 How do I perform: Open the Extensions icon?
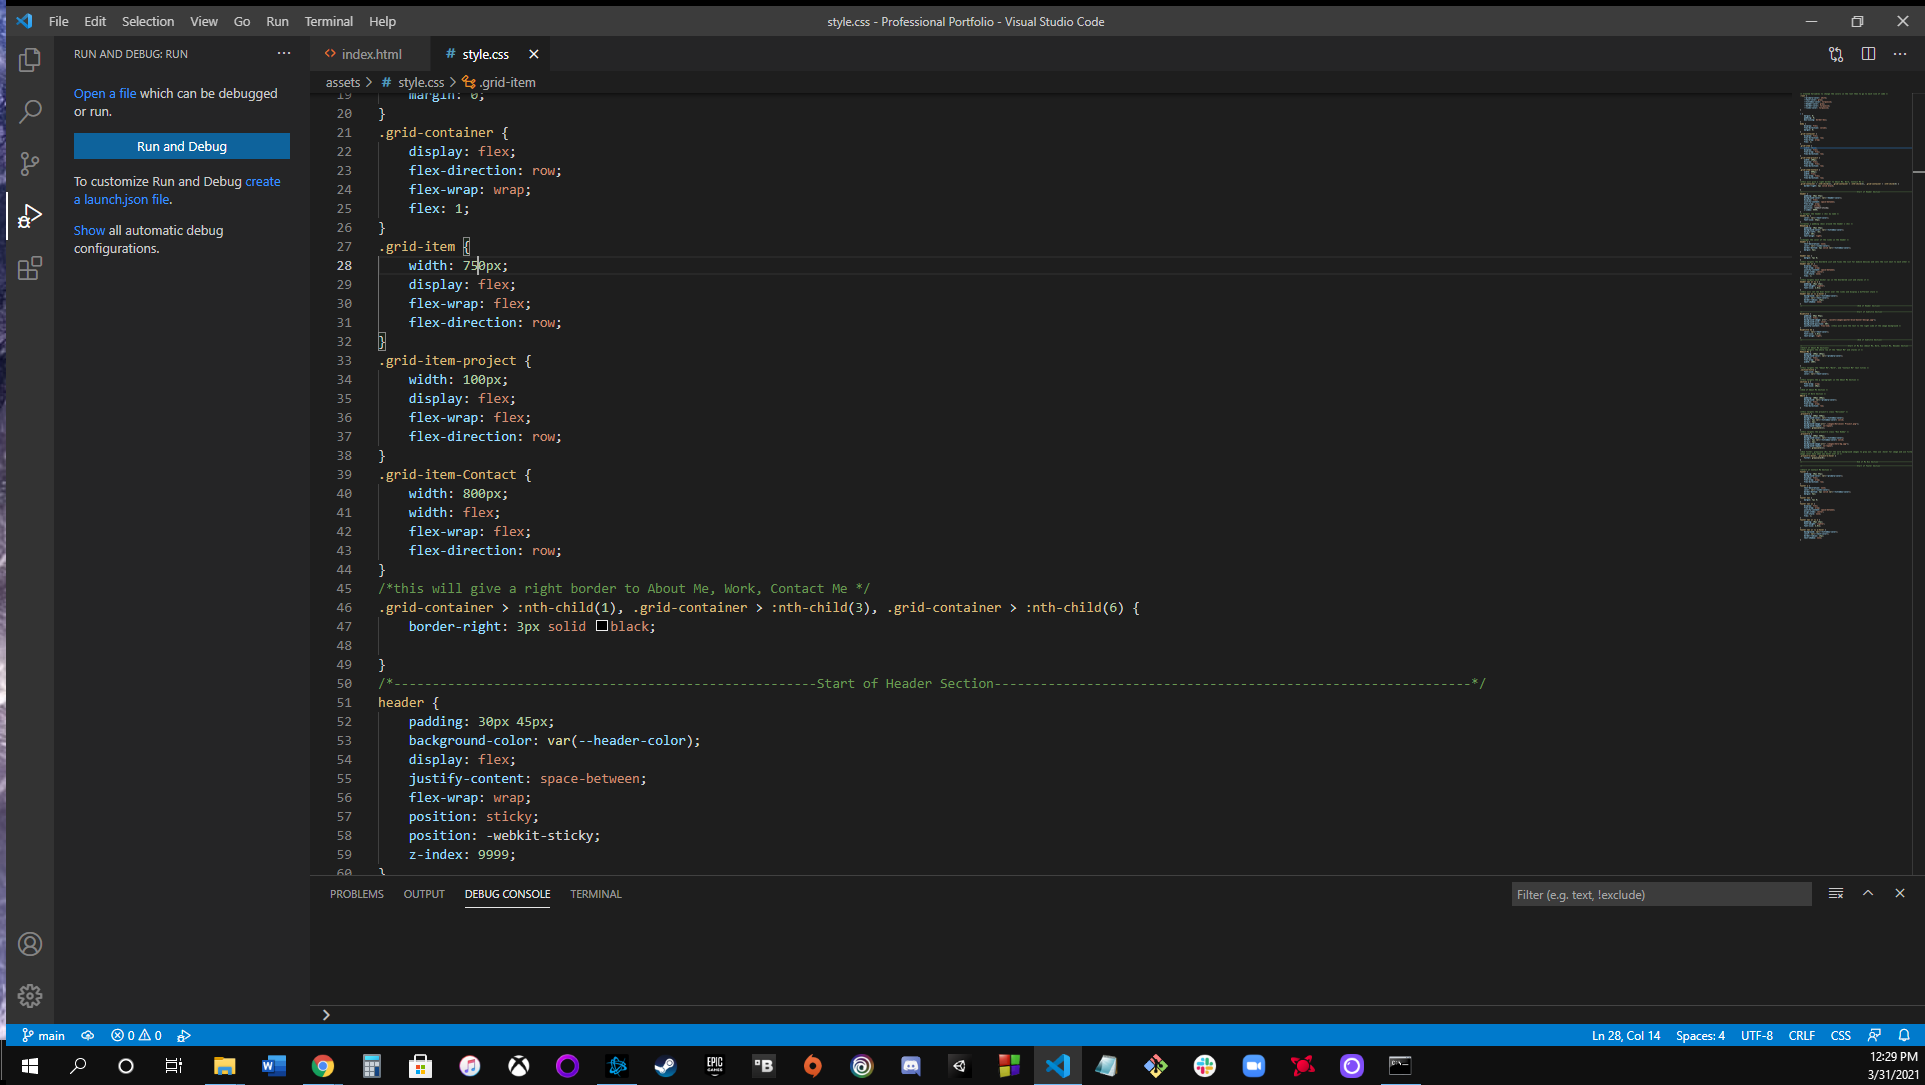pos(30,267)
